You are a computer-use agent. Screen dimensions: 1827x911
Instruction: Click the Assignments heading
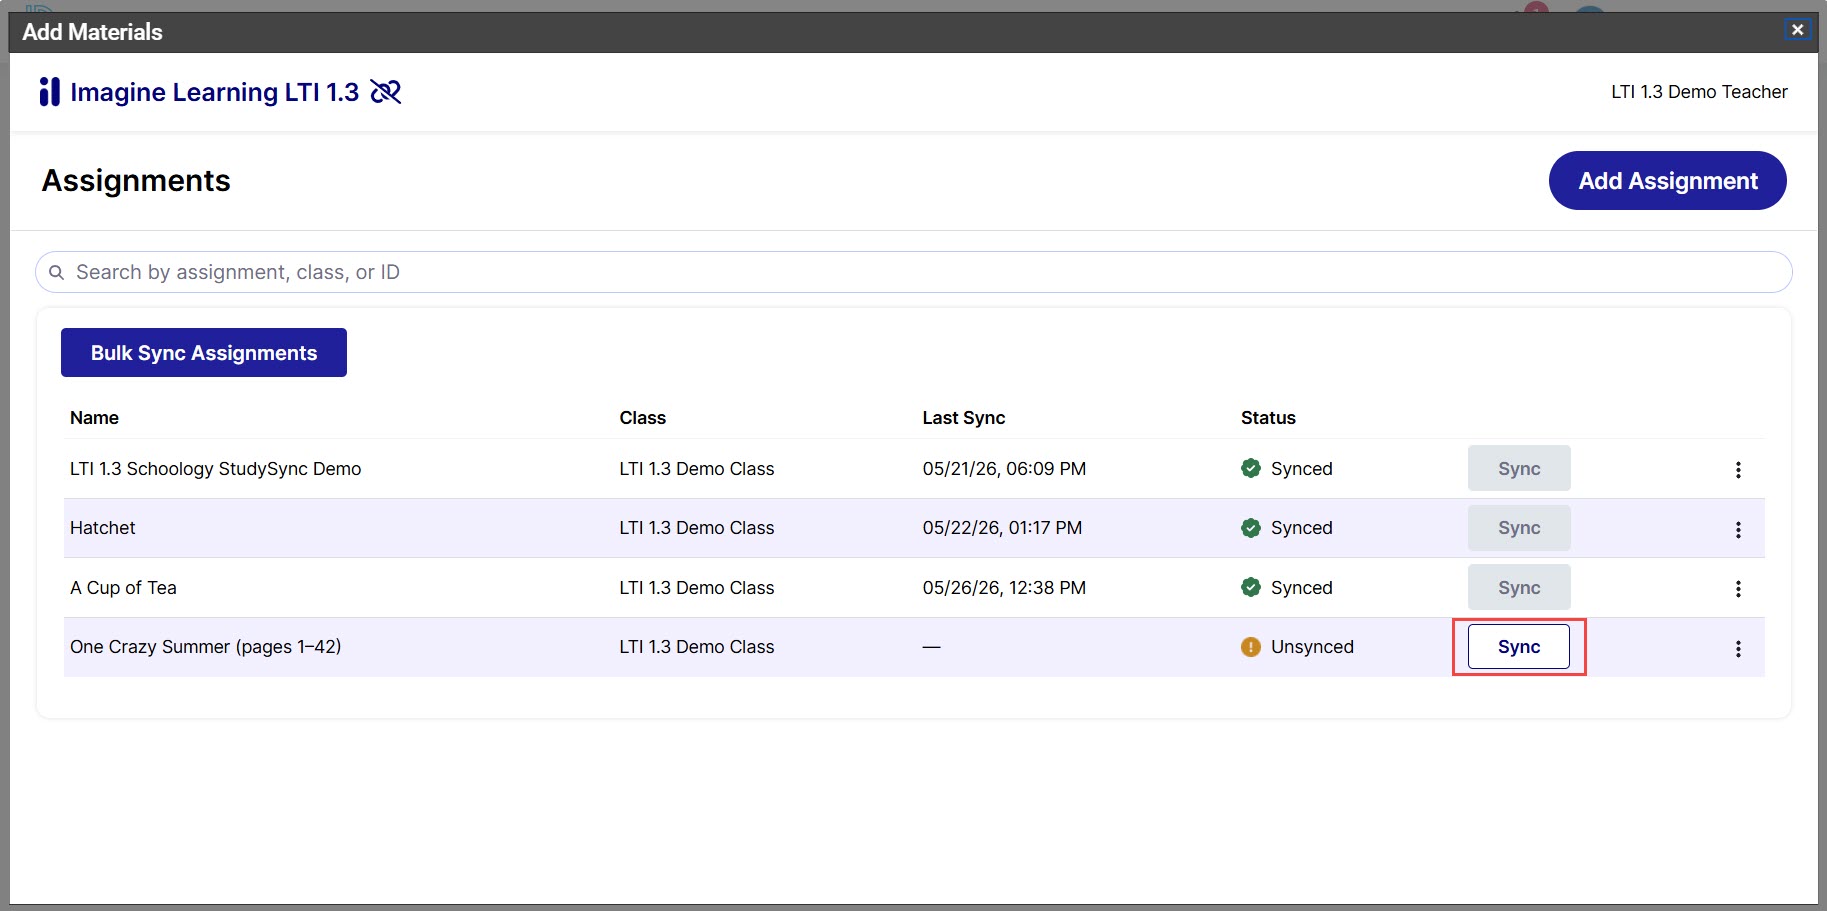pyautogui.click(x=136, y=181)
